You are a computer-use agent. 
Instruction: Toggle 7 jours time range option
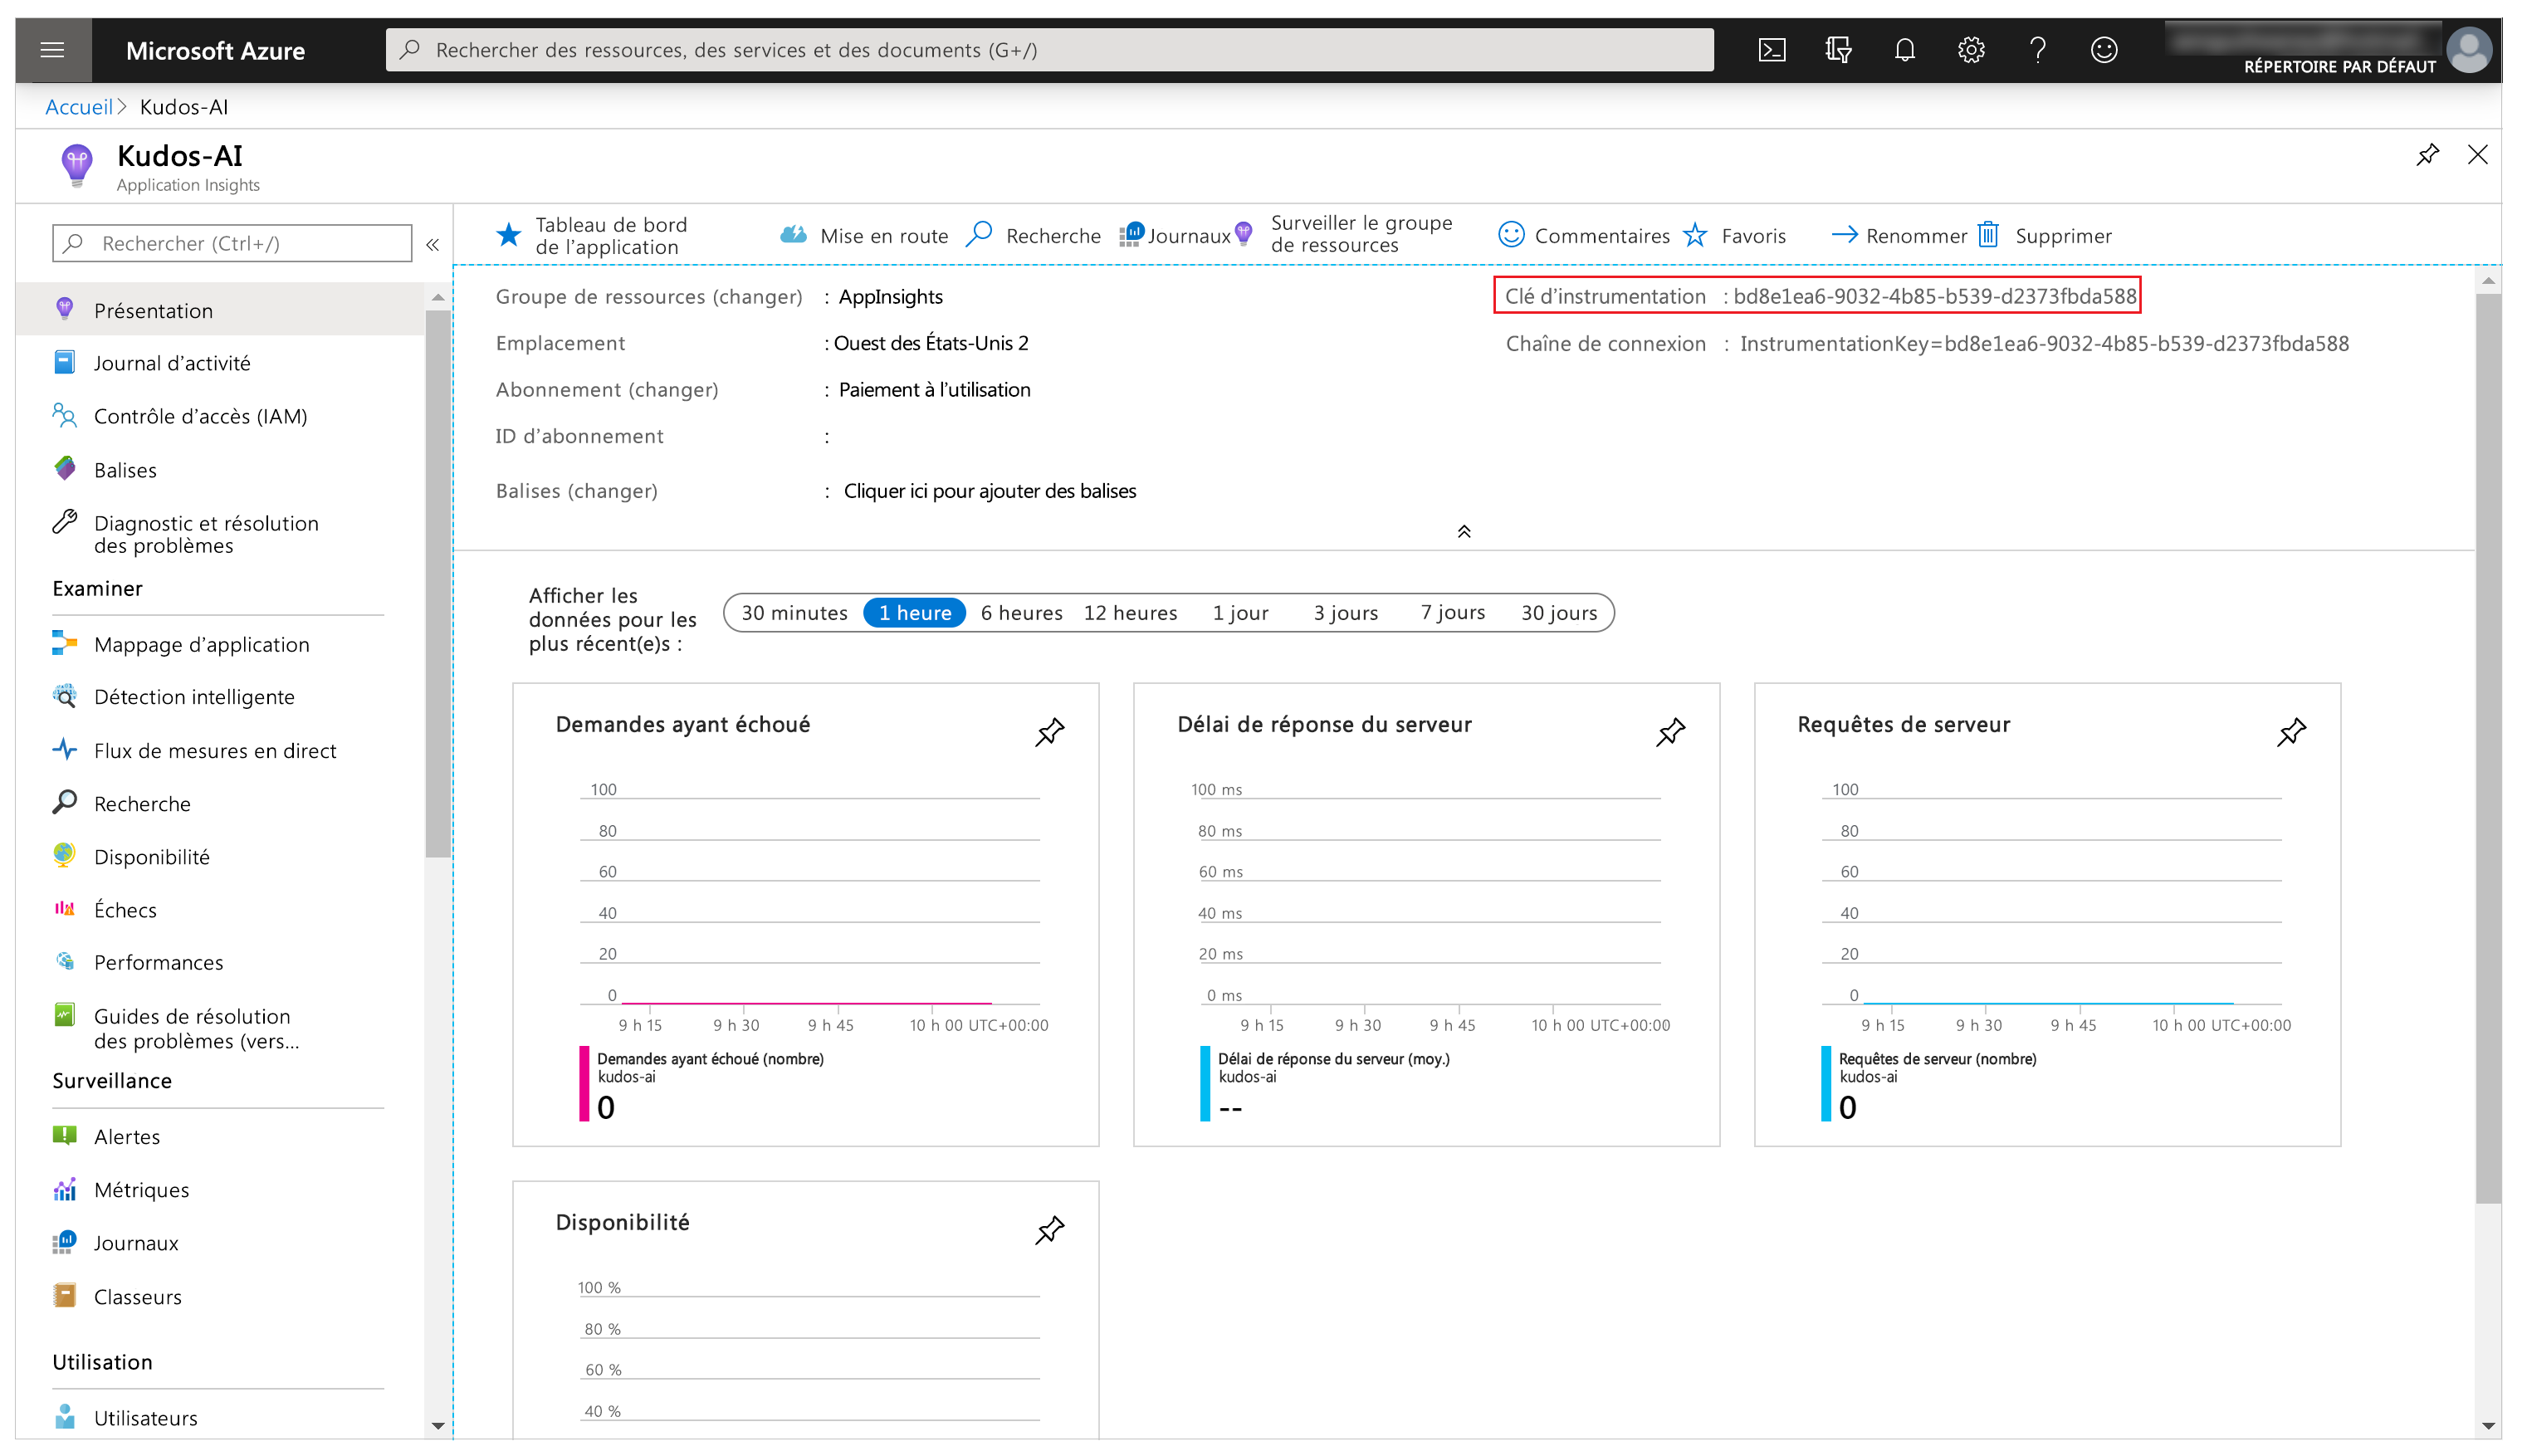coord(1445,613)
